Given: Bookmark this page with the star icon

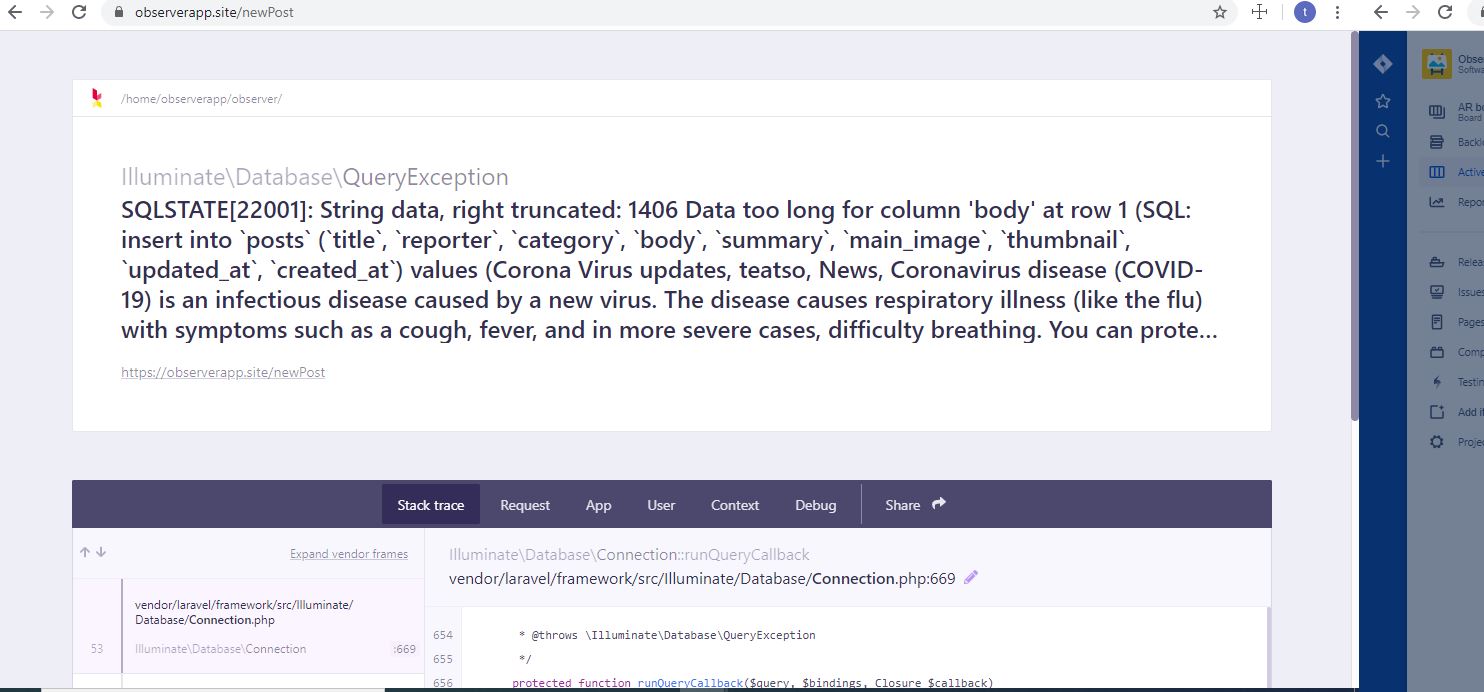Looking at the screenshot, I should [1219, 13].
